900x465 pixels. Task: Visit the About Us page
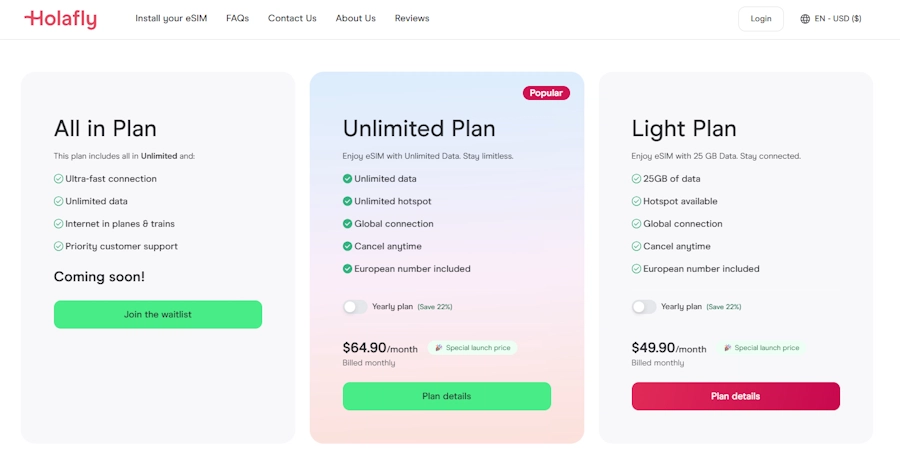click(355, 18)
